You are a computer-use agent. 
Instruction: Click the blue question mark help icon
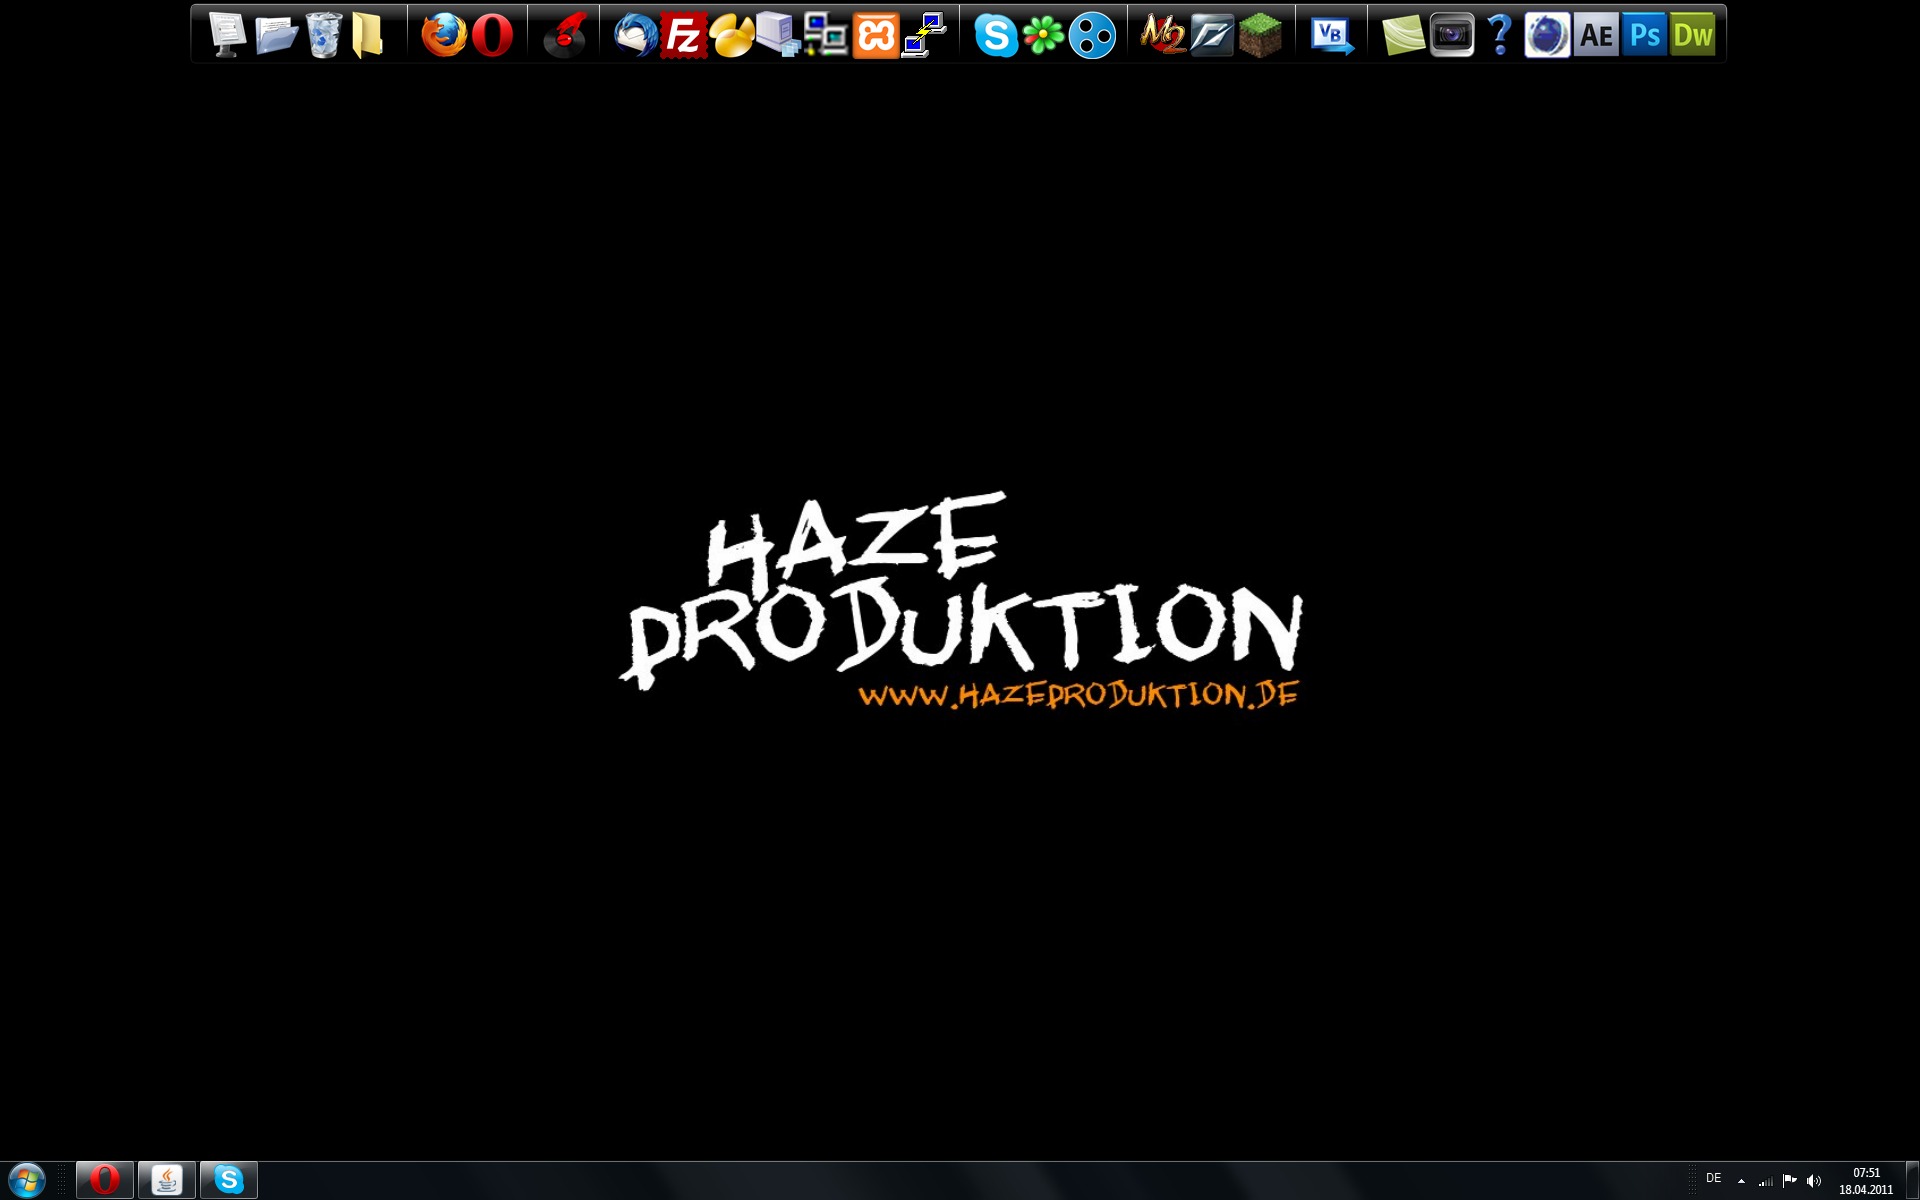pos(1499,35)
